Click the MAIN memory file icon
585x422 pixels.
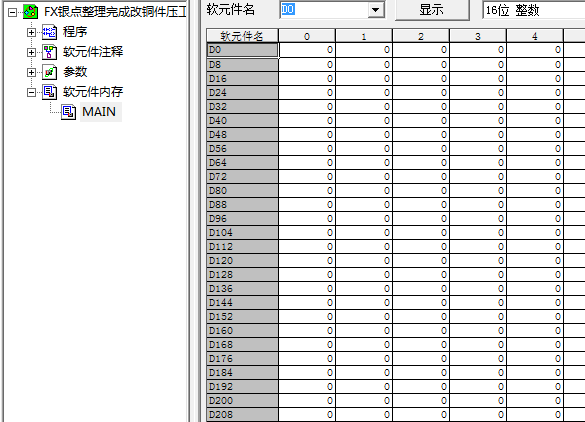pos(69,112)
